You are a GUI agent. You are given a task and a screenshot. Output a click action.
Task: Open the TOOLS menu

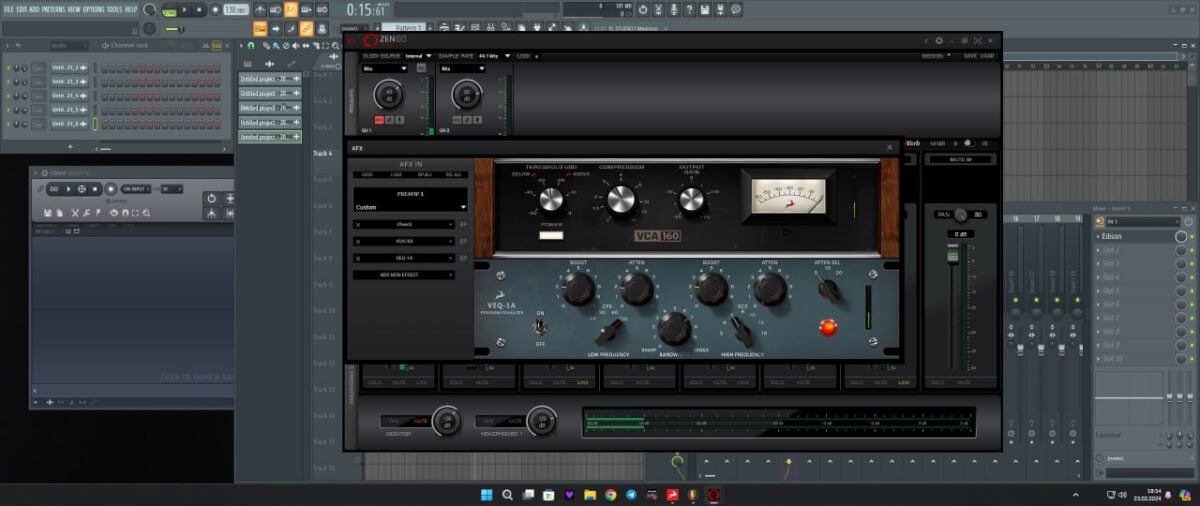(x=114, y=9)
